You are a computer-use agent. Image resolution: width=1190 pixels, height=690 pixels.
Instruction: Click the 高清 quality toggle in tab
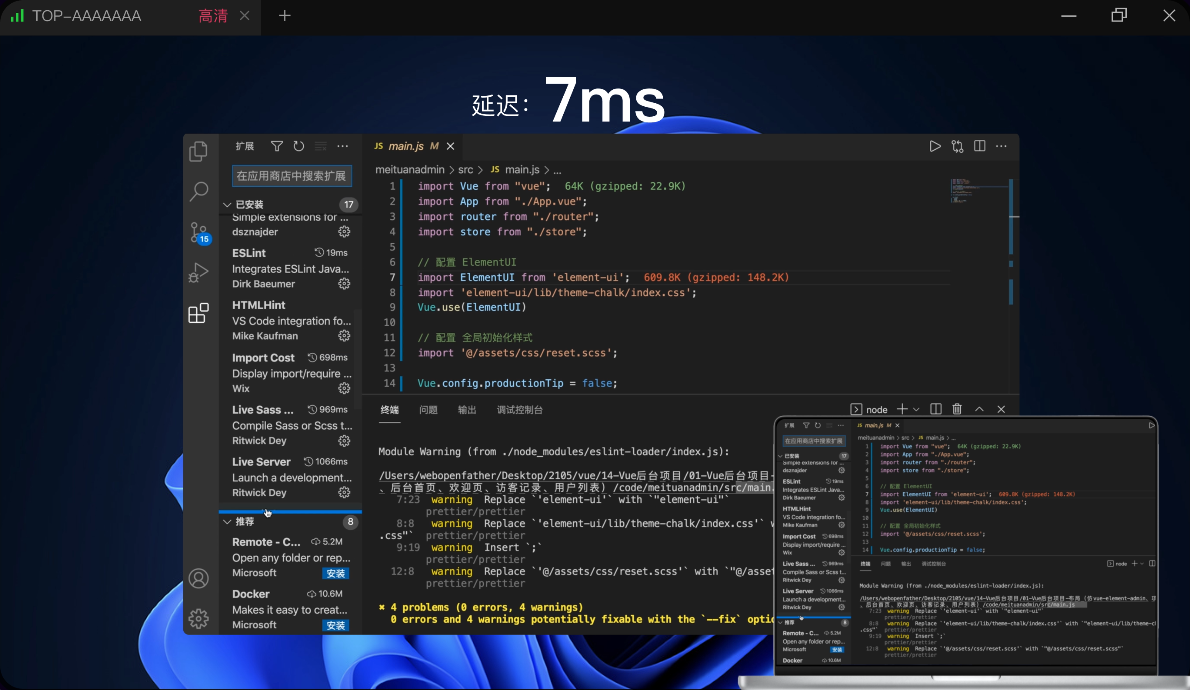click(213, 16)
